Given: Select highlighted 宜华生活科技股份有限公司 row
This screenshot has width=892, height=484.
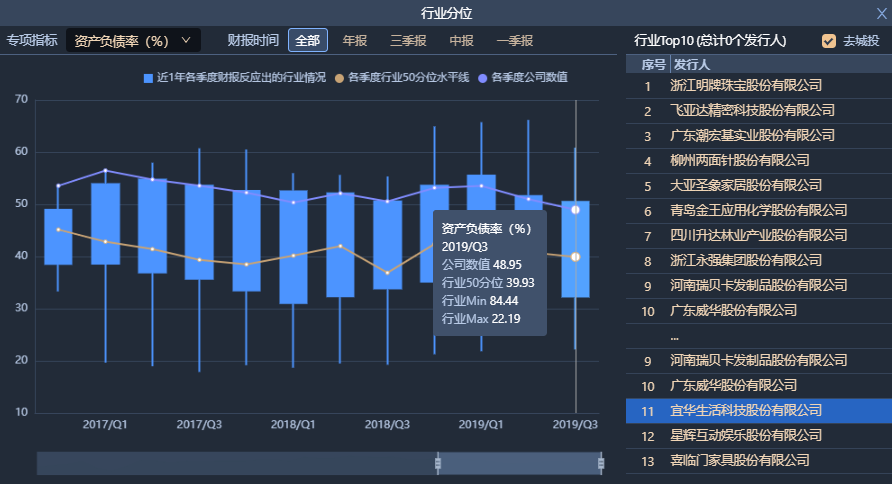Looking at the screenshot, I should (x=746, y=411).
